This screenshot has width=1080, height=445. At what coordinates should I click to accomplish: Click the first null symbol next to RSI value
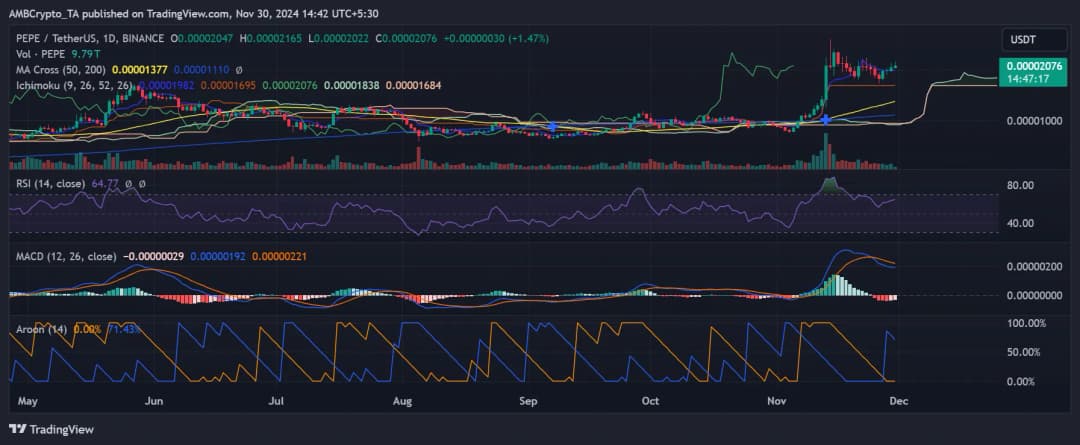pyautogui.click(x=127, y=184)
